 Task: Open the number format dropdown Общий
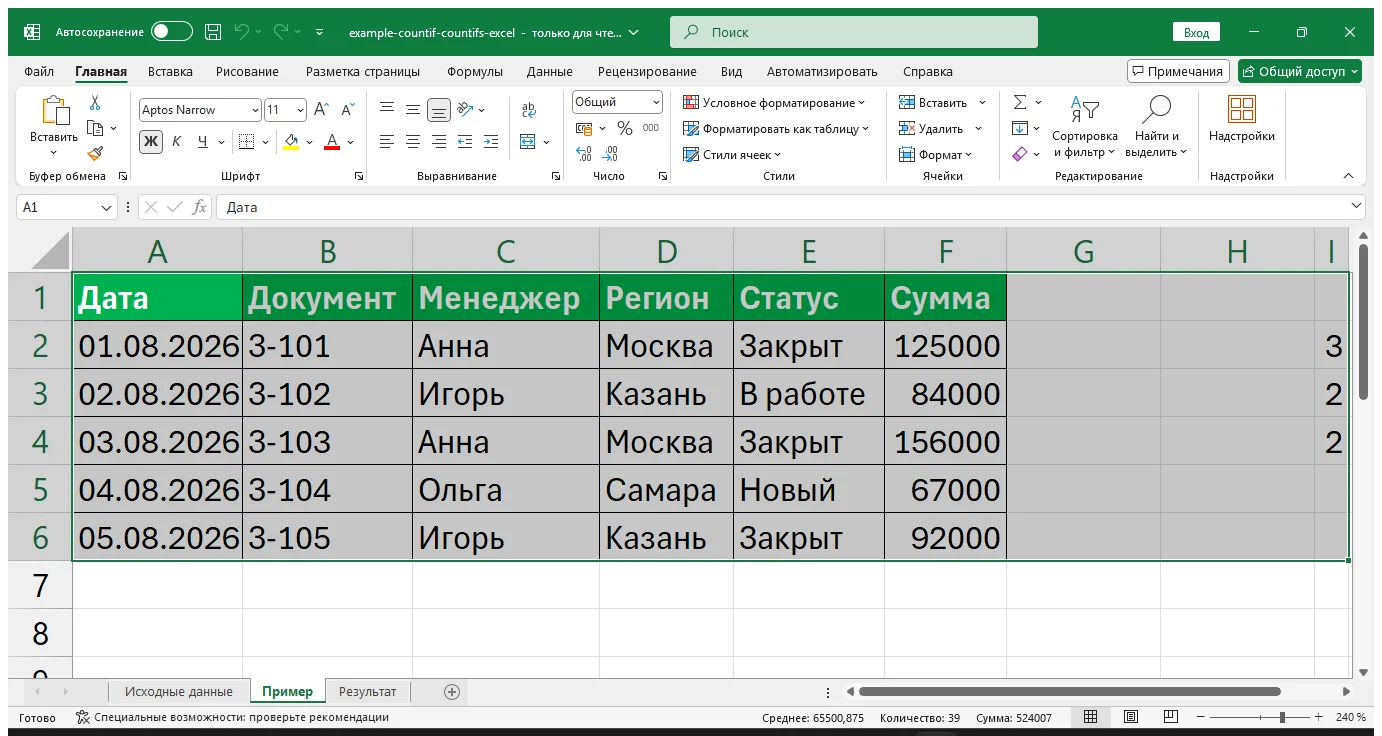[x=656, y=102]
